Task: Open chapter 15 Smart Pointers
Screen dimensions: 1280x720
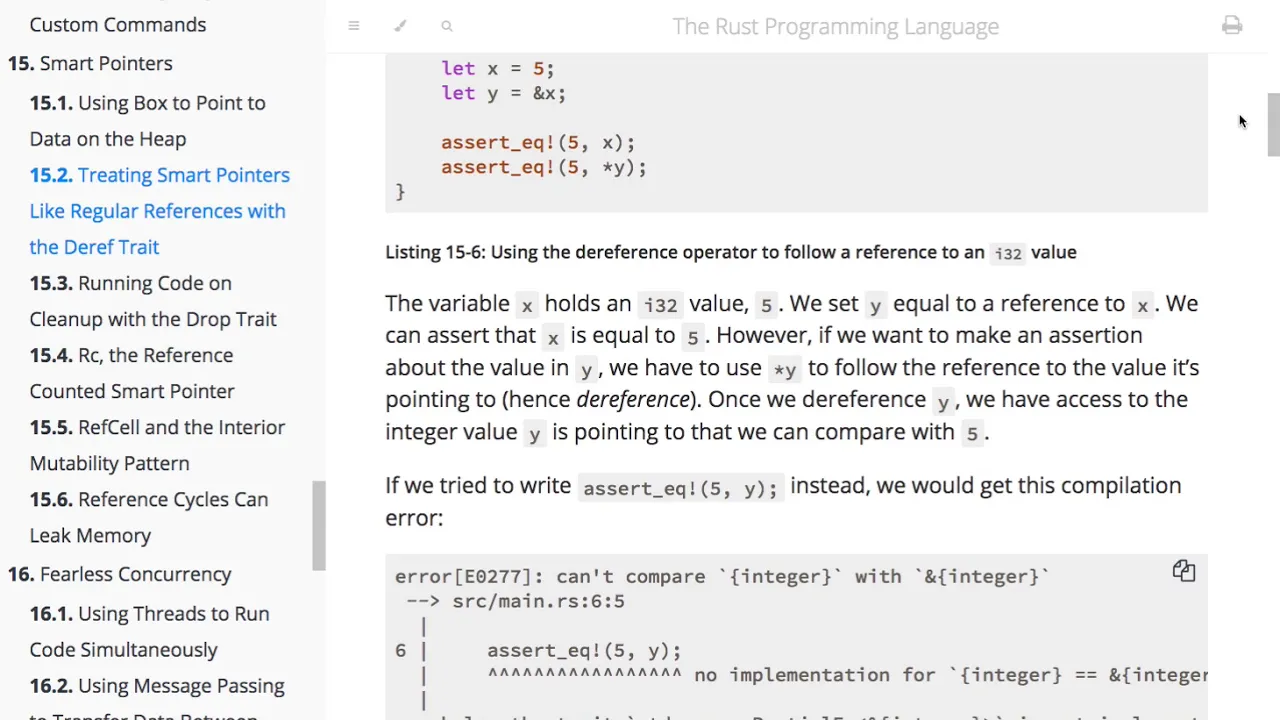Action: [x=90, y=63]
